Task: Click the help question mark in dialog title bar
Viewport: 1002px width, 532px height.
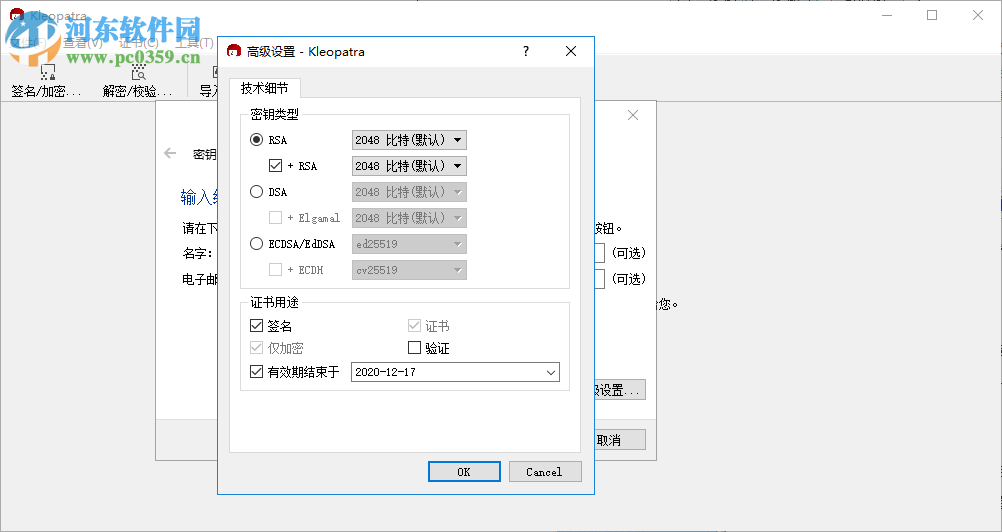Action: click(526, 51)
